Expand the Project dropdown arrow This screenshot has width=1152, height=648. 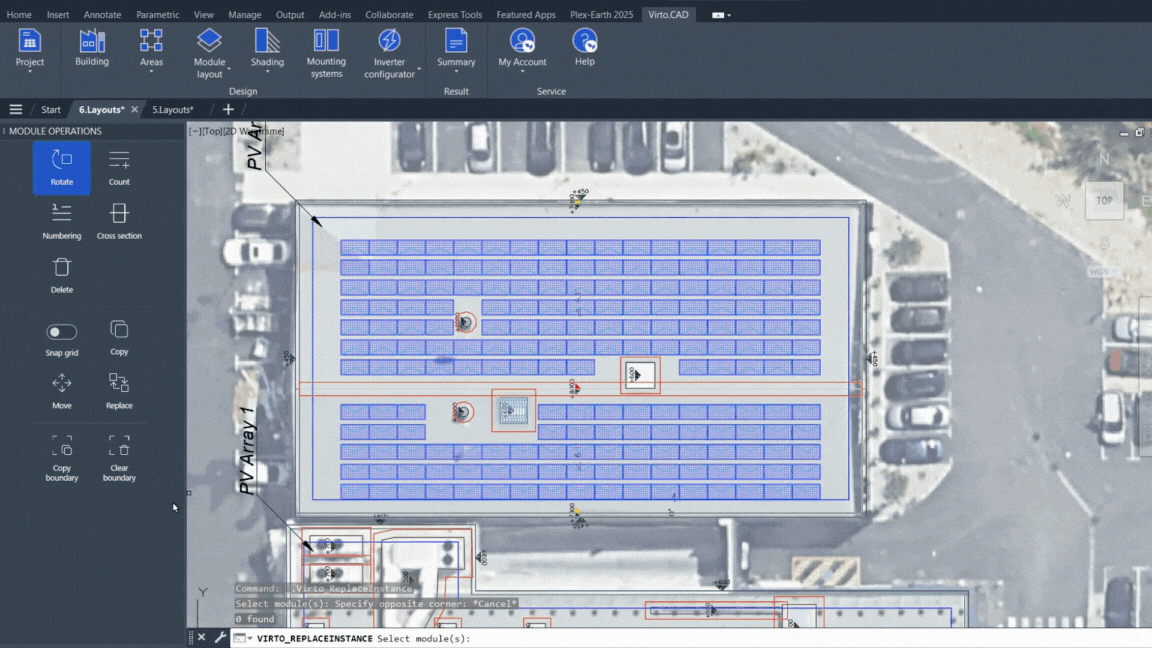click(x=29, y=72)
